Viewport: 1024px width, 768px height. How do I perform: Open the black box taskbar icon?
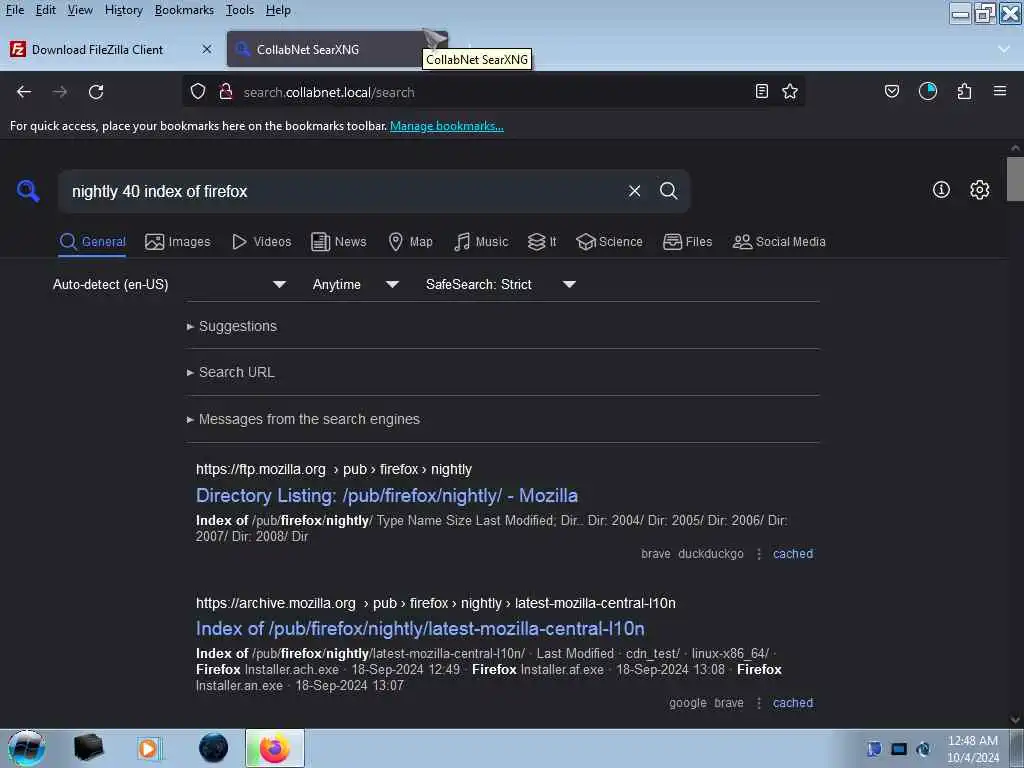click(88, 748)
